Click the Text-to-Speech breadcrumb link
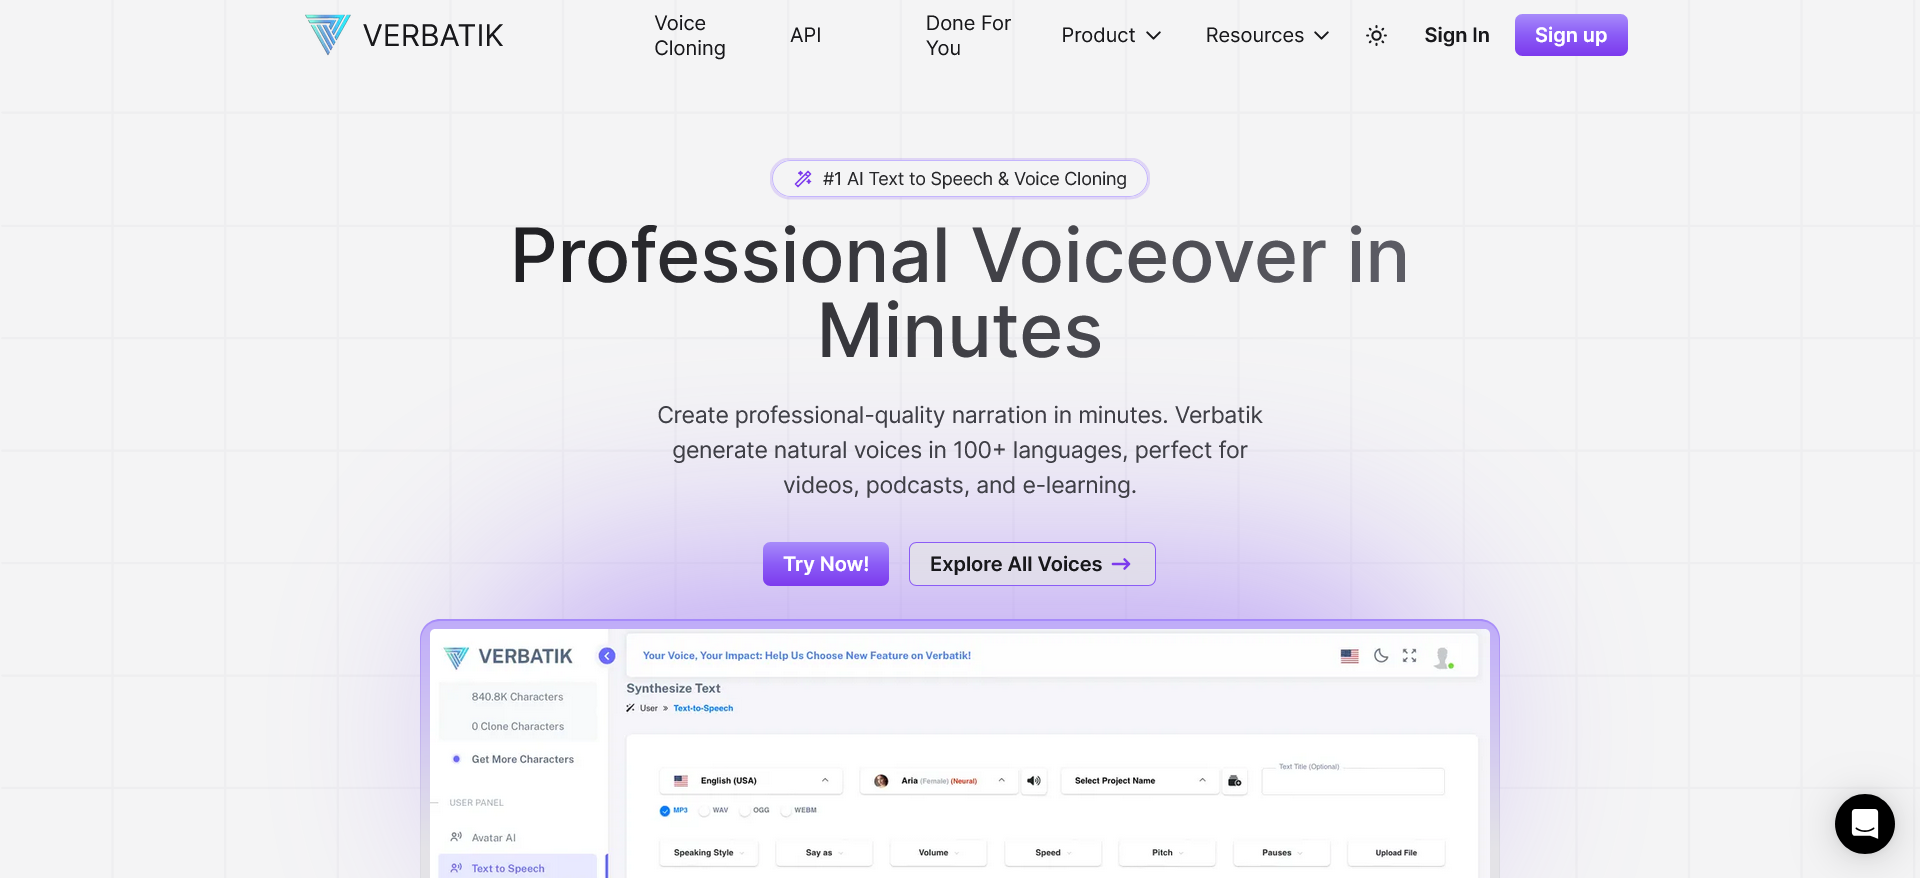Viewport: 1920px width, 878px height. (703, 708)
